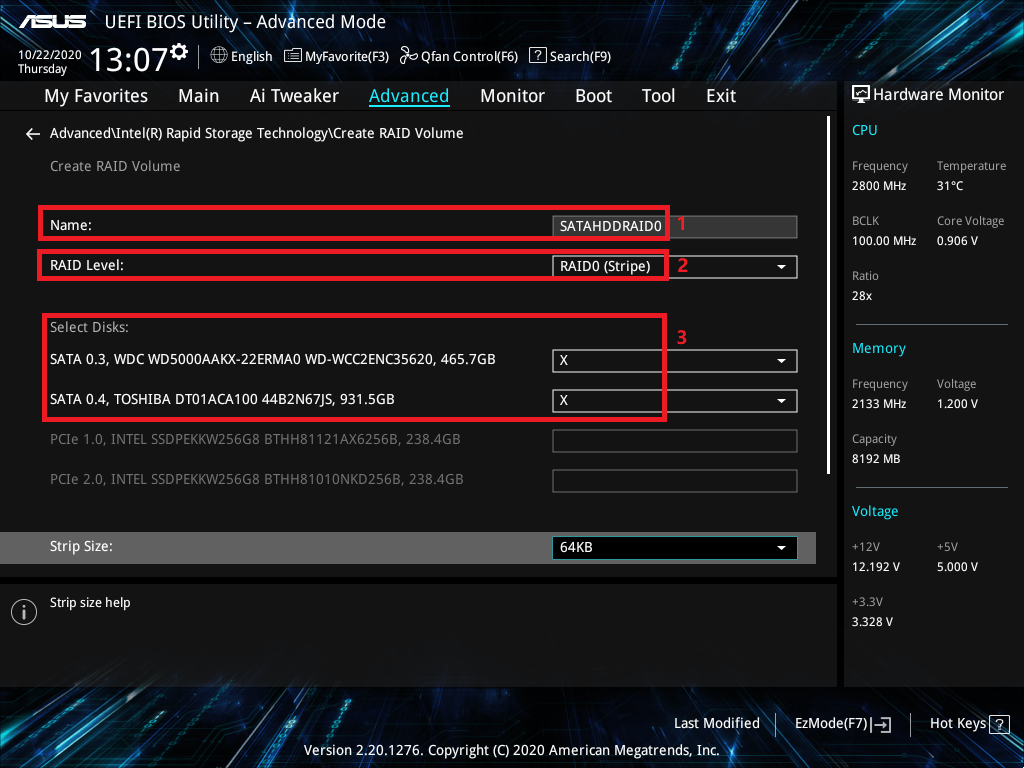This screenshot has height=768, width=1024.
Task: Click the globe English language icon
Action: (x=219, y=56)
